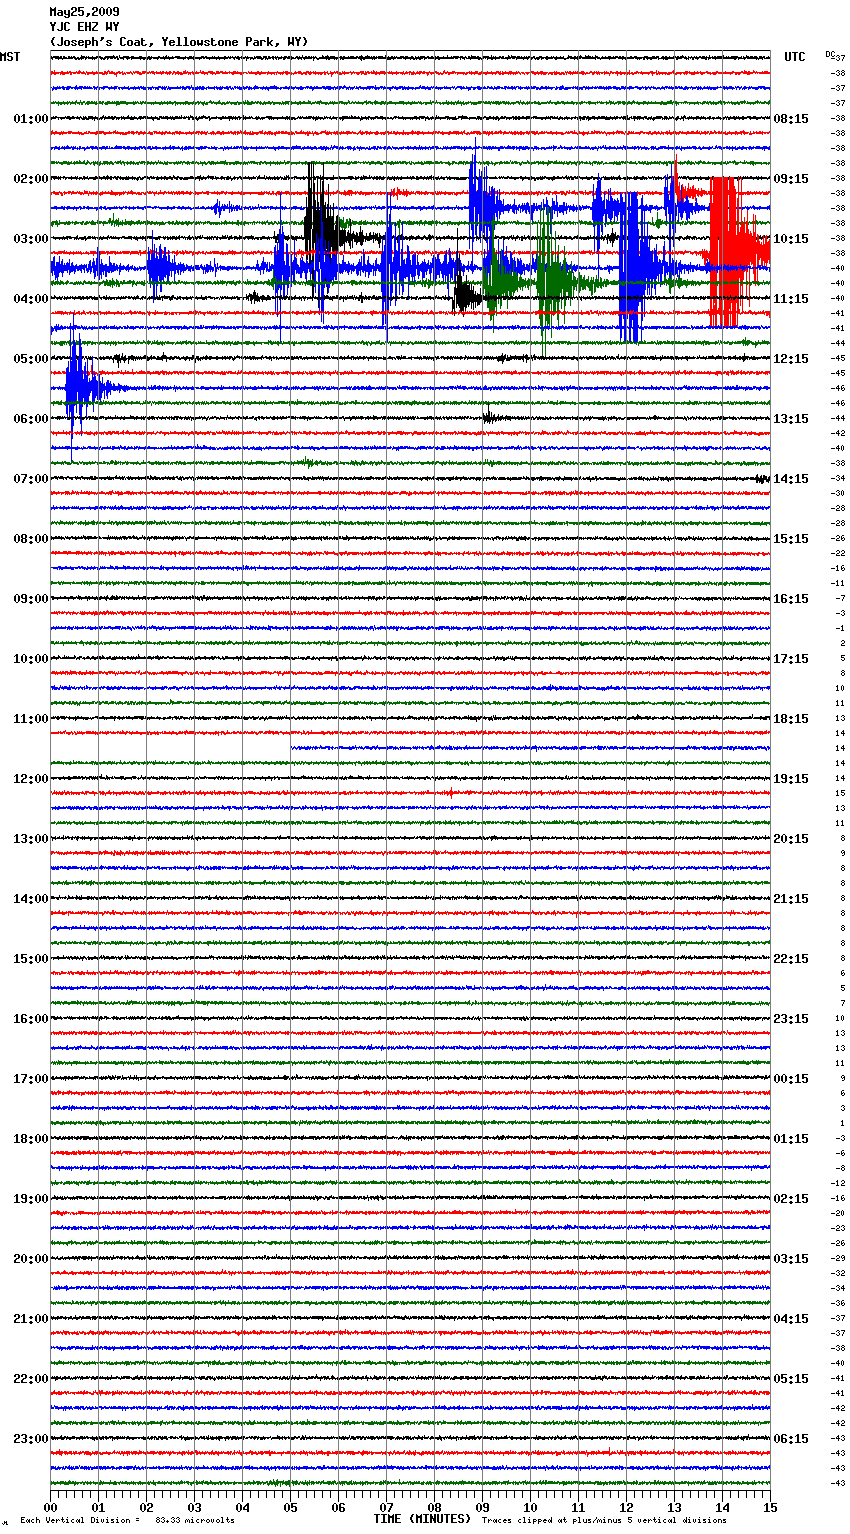Select the 20:00 MST hour label
The image size is (850, 1534).
pos(31,1259)
